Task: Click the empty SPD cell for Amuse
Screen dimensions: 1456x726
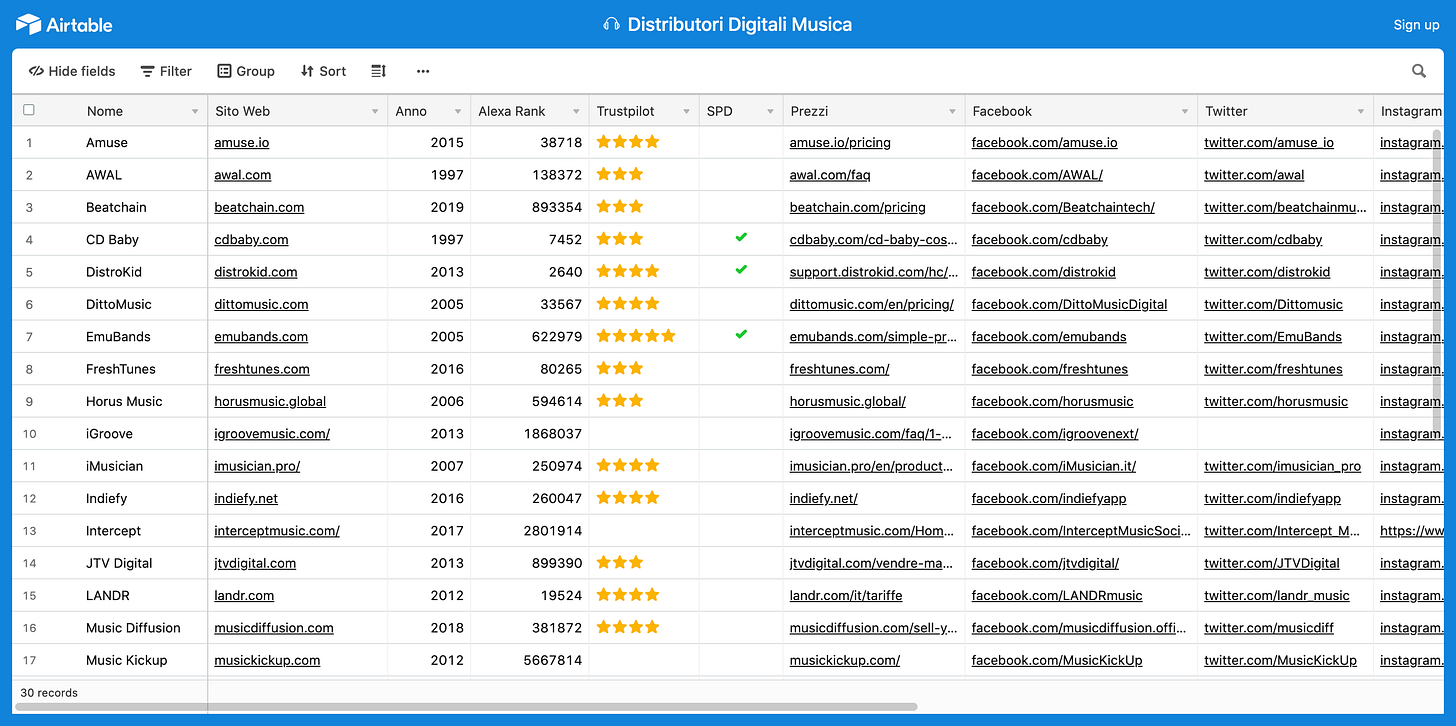Action: tap(741, 142)
